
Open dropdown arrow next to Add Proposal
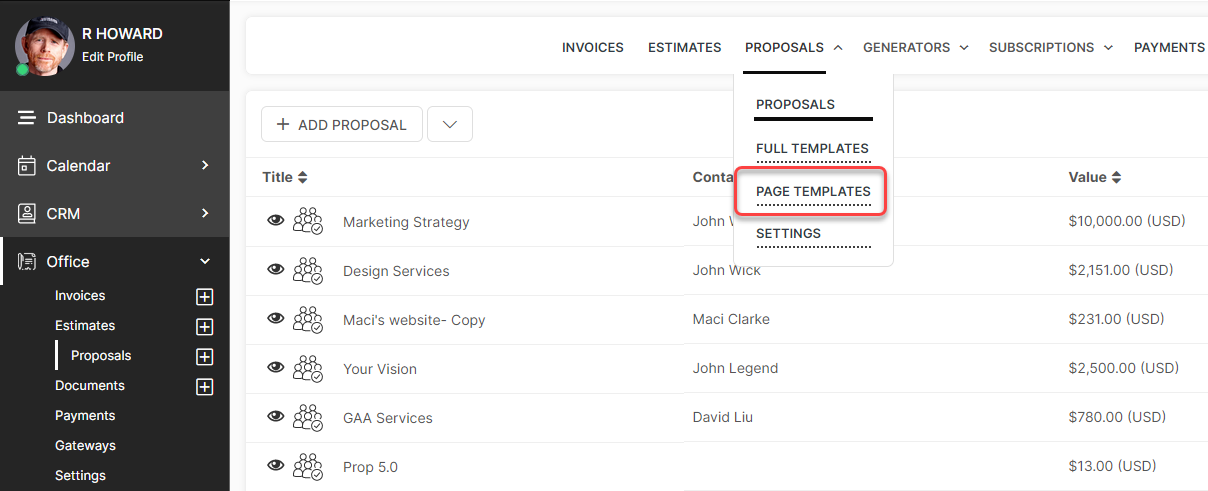pyautogui.click(x=450, y=125)
